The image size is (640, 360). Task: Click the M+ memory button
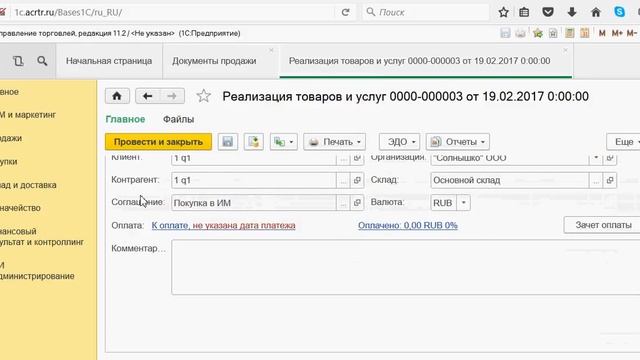[x=617, y=33]
